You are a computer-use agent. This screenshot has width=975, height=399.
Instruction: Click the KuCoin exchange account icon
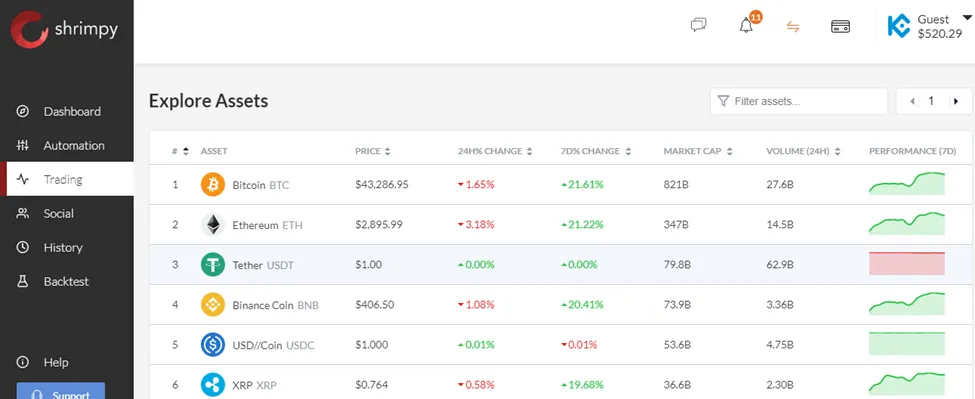[899, 27]
